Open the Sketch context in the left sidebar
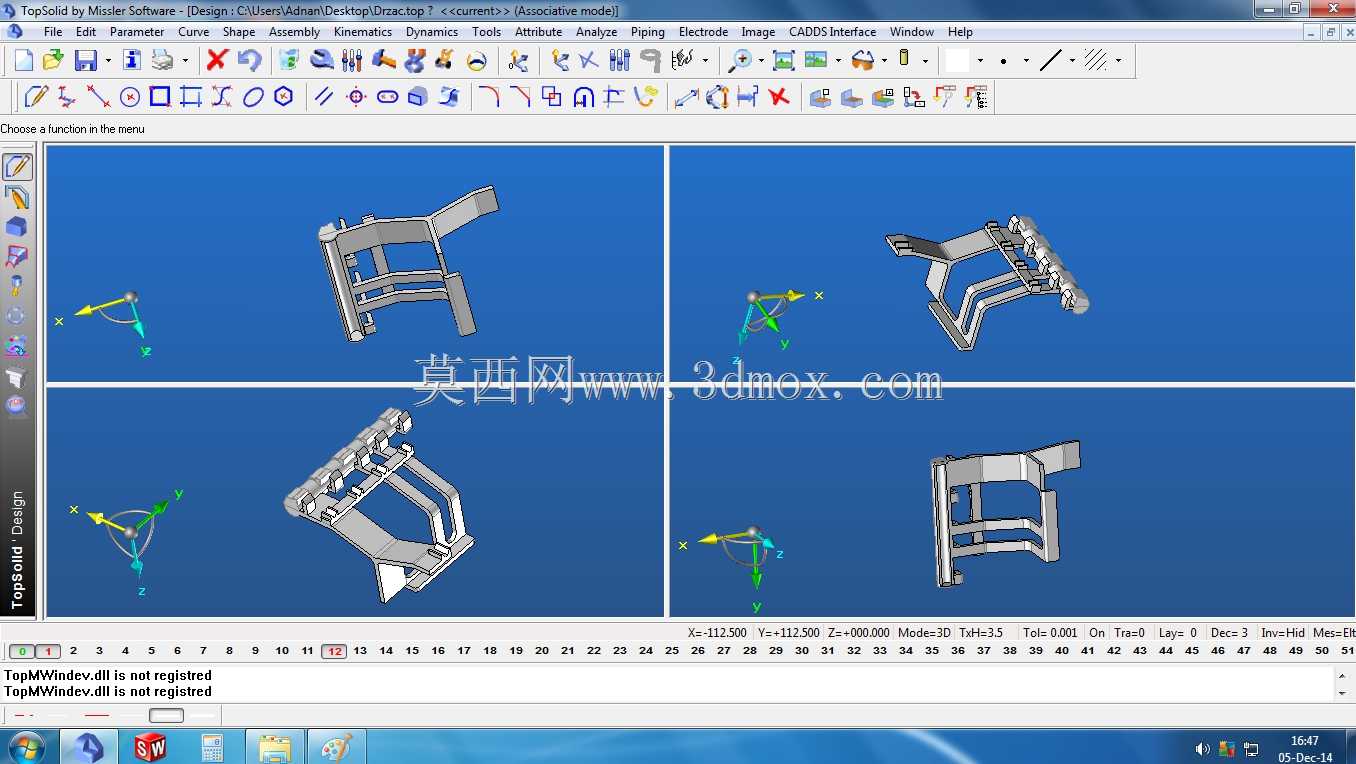 [17, 167]
